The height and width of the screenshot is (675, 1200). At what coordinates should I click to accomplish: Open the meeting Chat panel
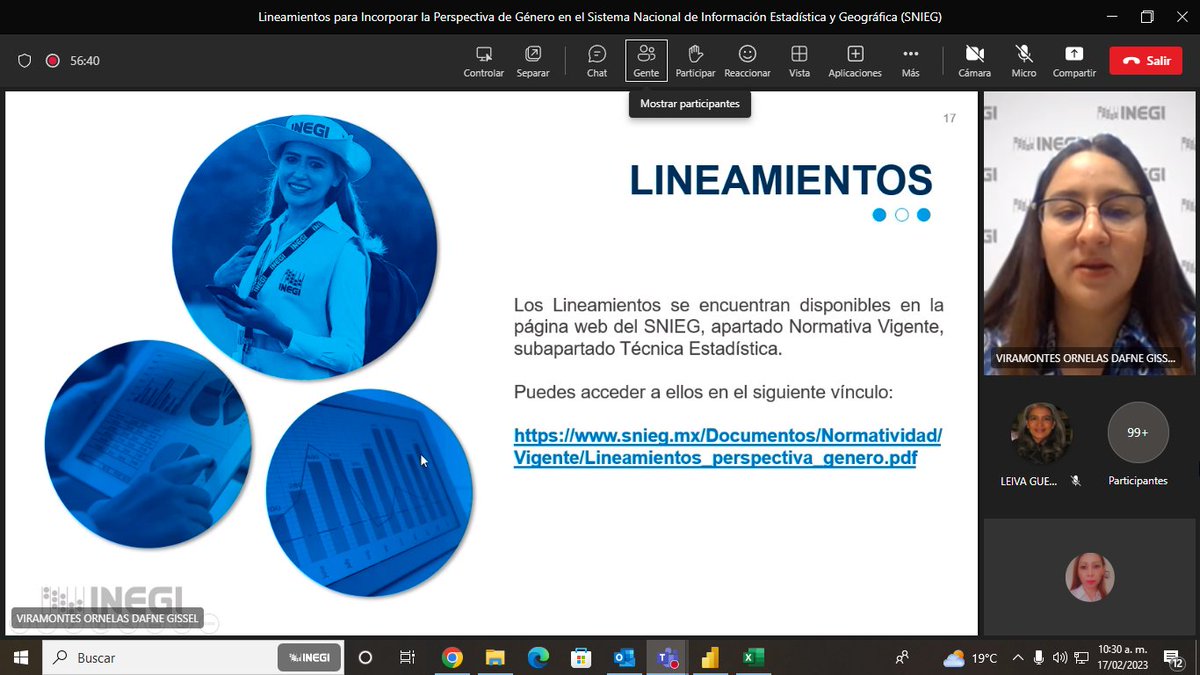(597, 61)
